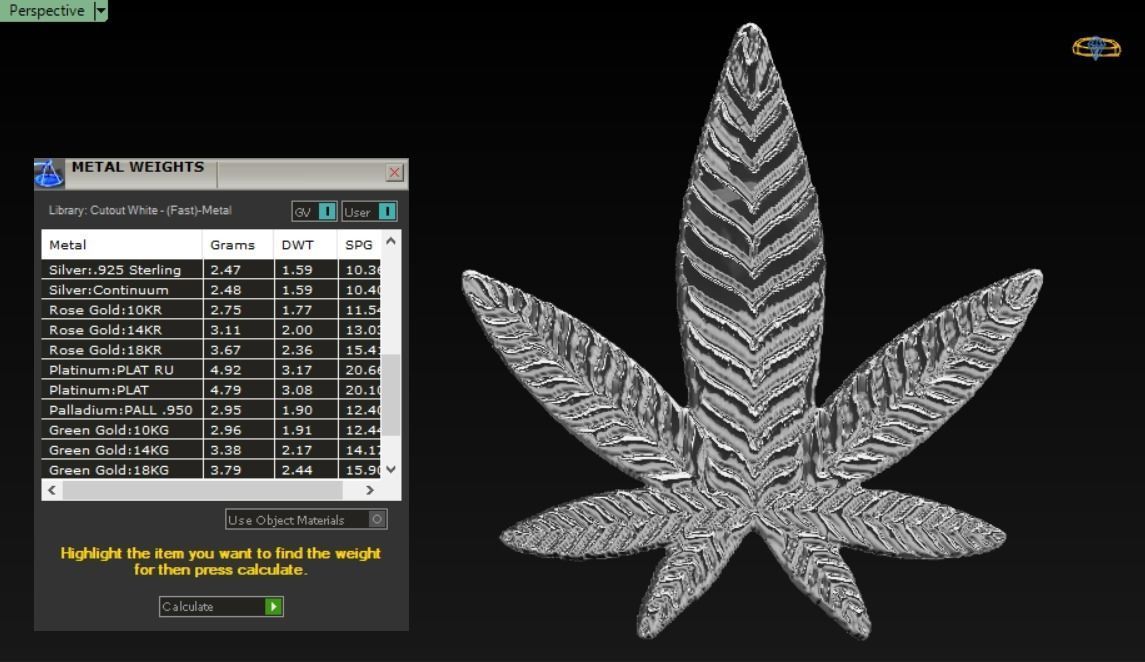The image size is (1145, 662).
Task: Select the Platinum:PLAT row
Action: click(211, 390)
